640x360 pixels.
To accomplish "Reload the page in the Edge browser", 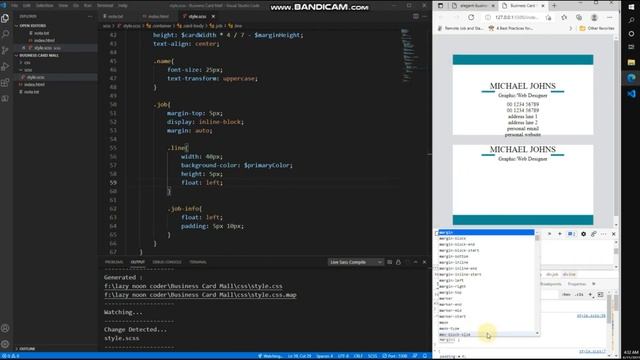I will tap(471, 18).
